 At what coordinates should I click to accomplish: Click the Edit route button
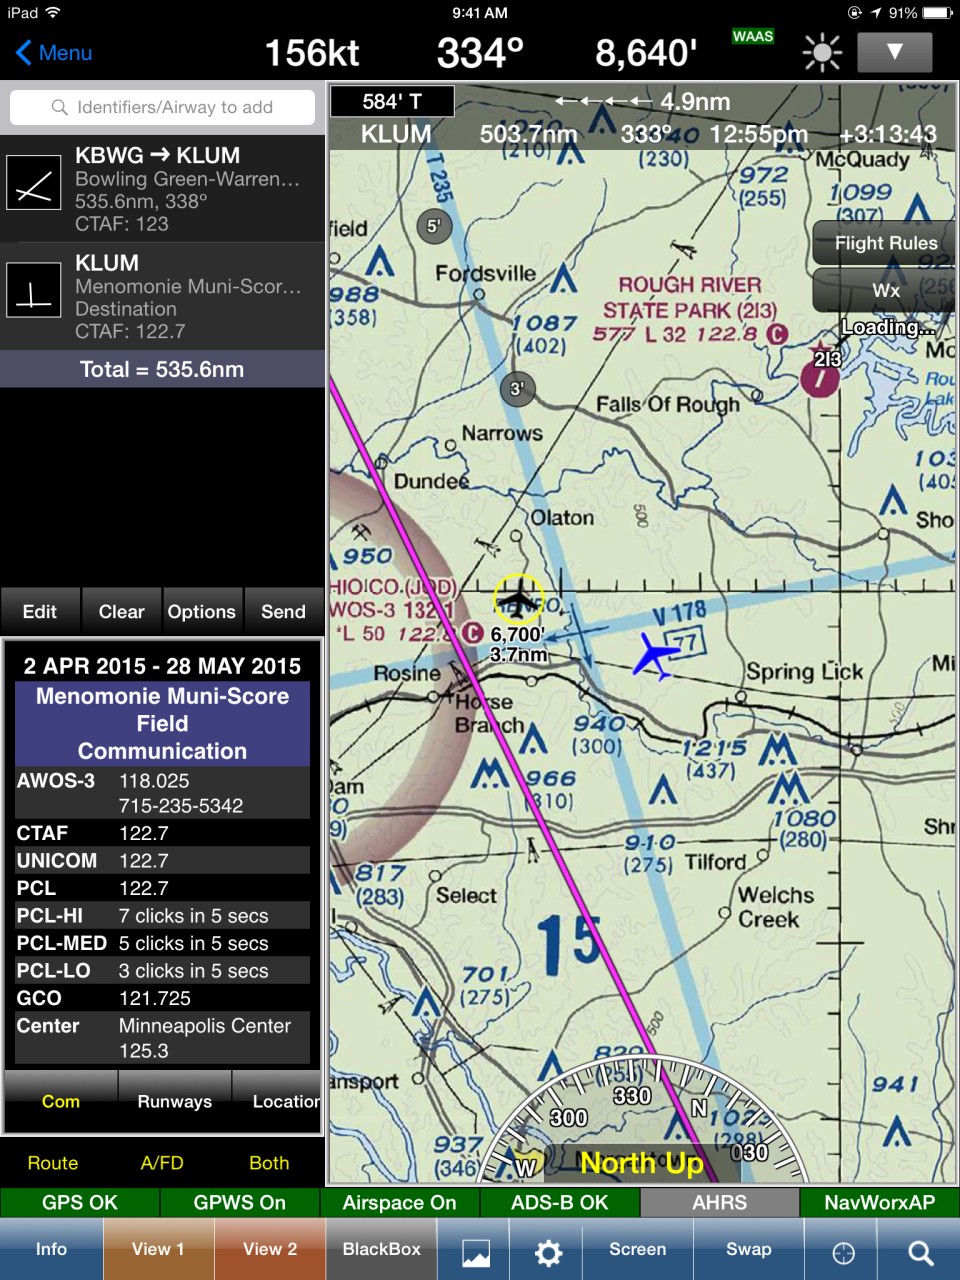point(40,612)
